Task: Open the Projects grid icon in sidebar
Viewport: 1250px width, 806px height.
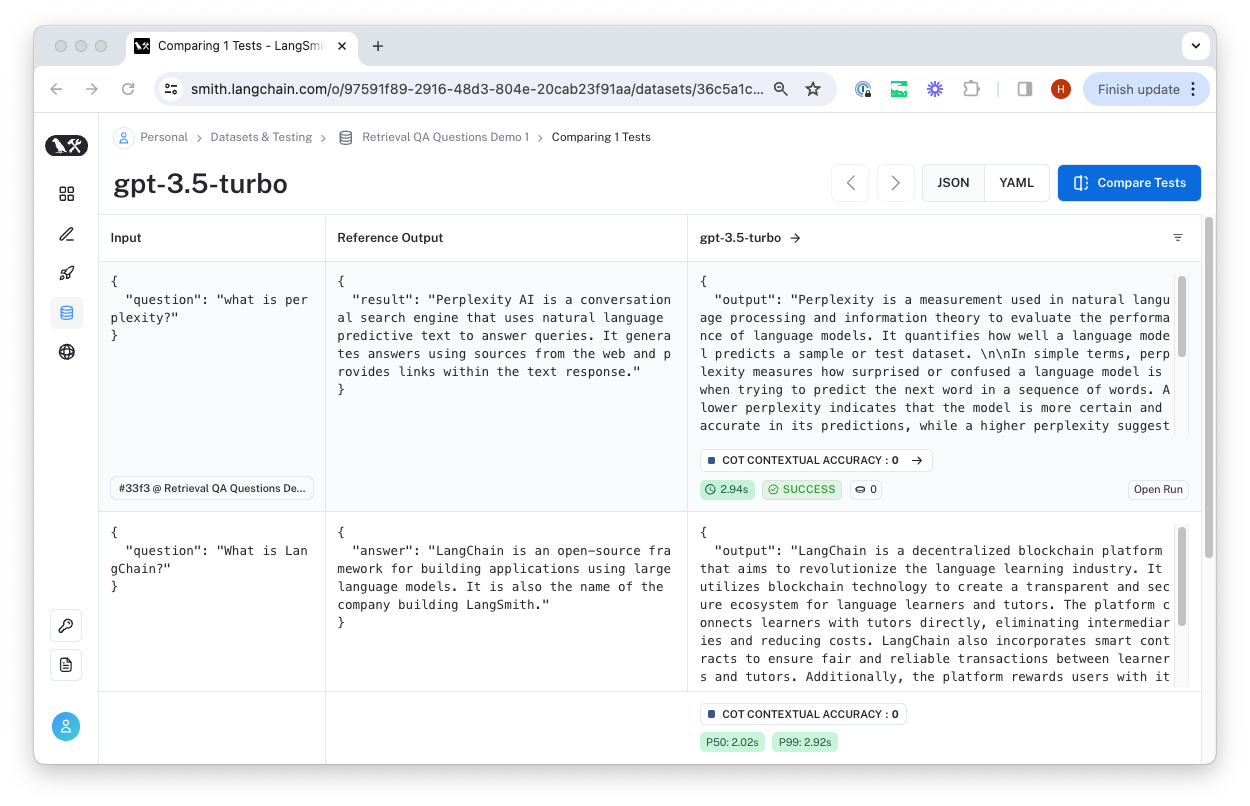Action: pyautogui.click(x=67, y=194)
